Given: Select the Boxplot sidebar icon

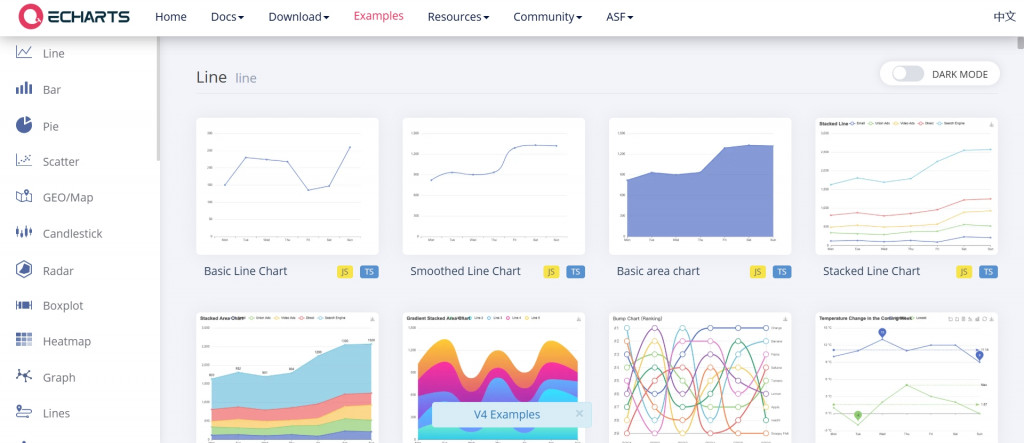Looking at the screenshot, I should 24,305.
